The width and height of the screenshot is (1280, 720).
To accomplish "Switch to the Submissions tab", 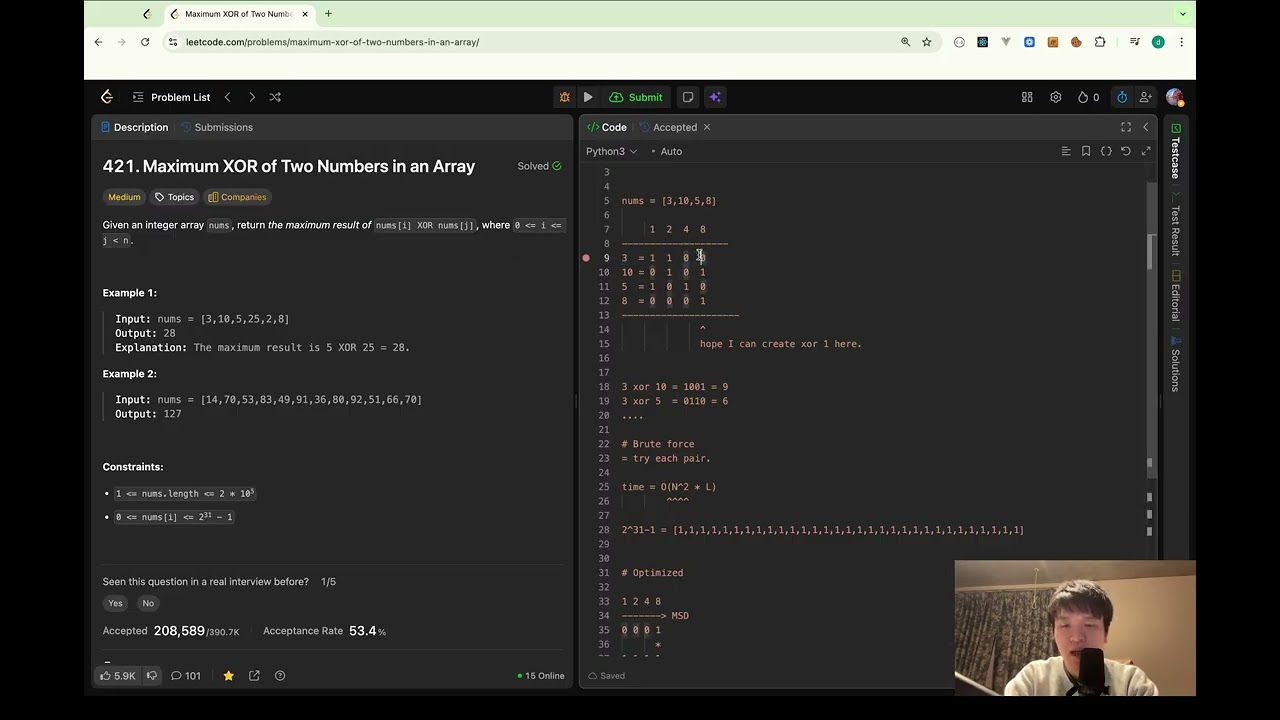I will 216,127.
